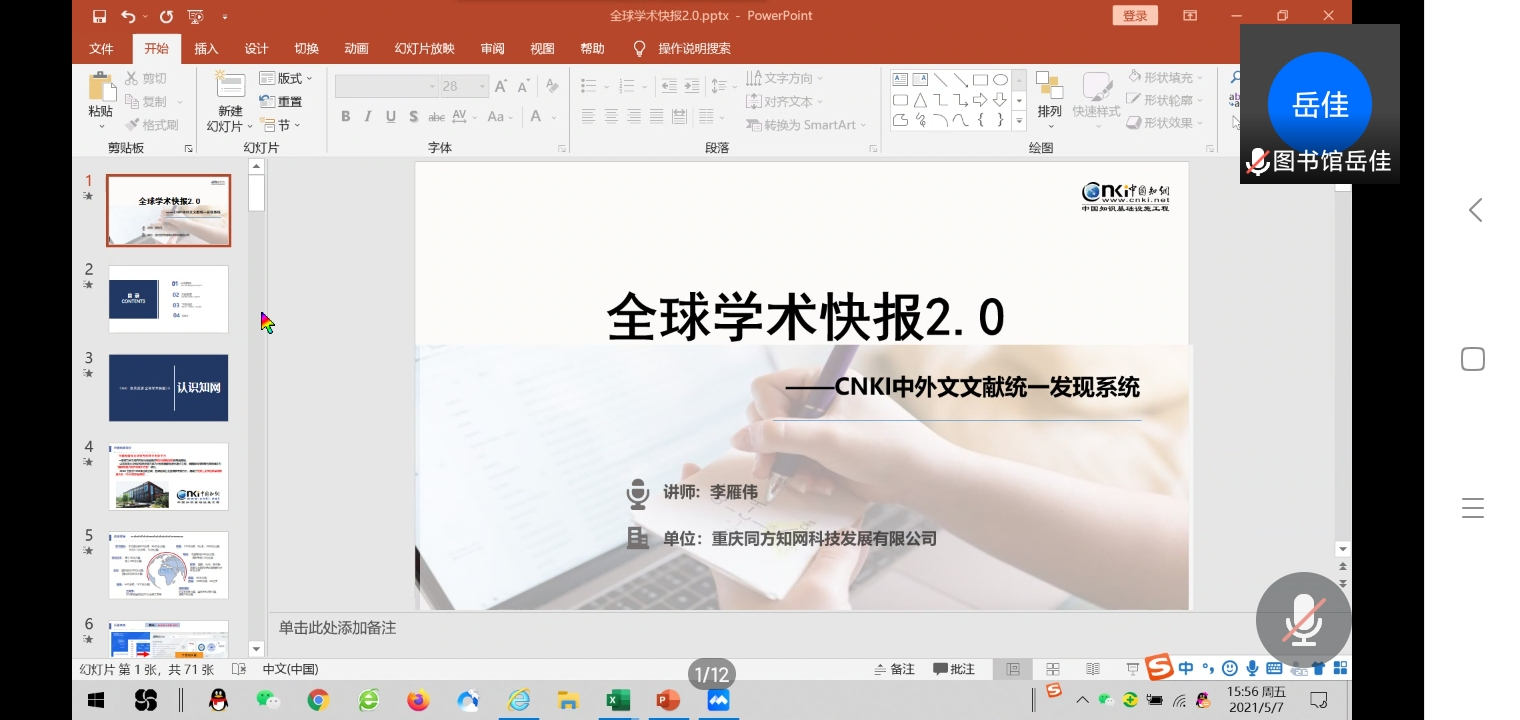Unmute the microphone in the meeting overlay

pos(1304,620)
